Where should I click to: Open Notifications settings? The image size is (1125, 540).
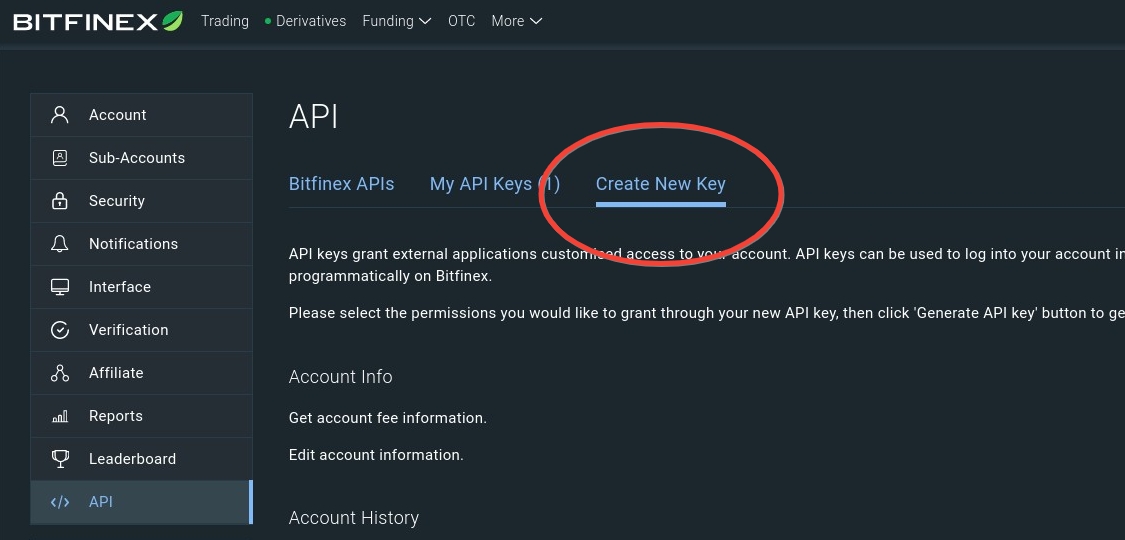141,244
